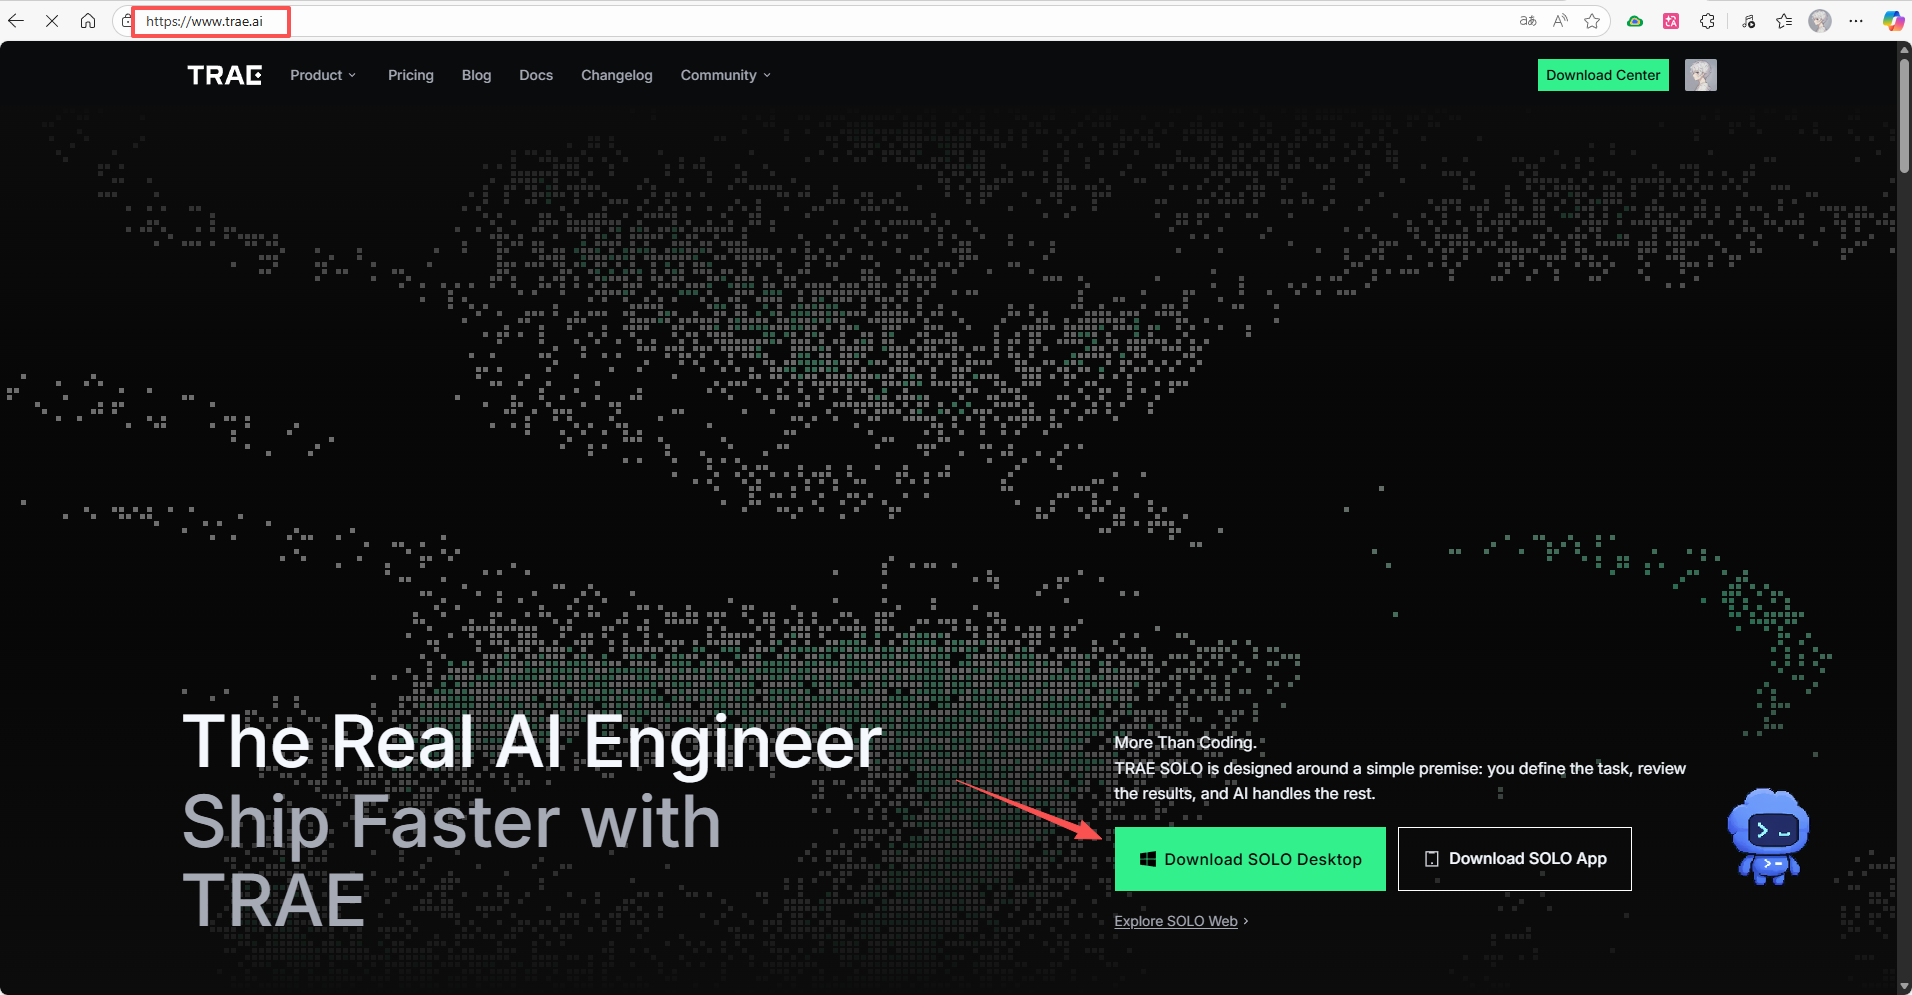Click the scrollbar down arrow

(1904, 986)
